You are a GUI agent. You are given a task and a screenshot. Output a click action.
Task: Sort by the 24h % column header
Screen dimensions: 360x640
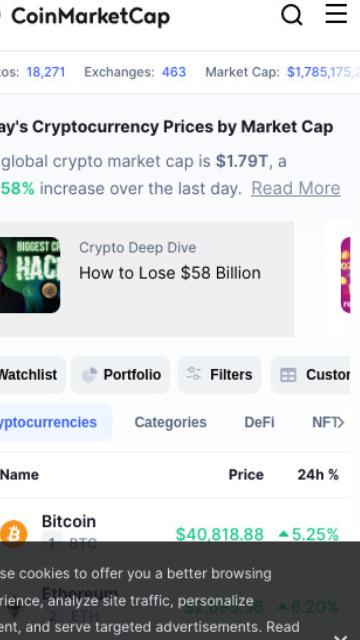pyautogui.click(x=318, y=475)
